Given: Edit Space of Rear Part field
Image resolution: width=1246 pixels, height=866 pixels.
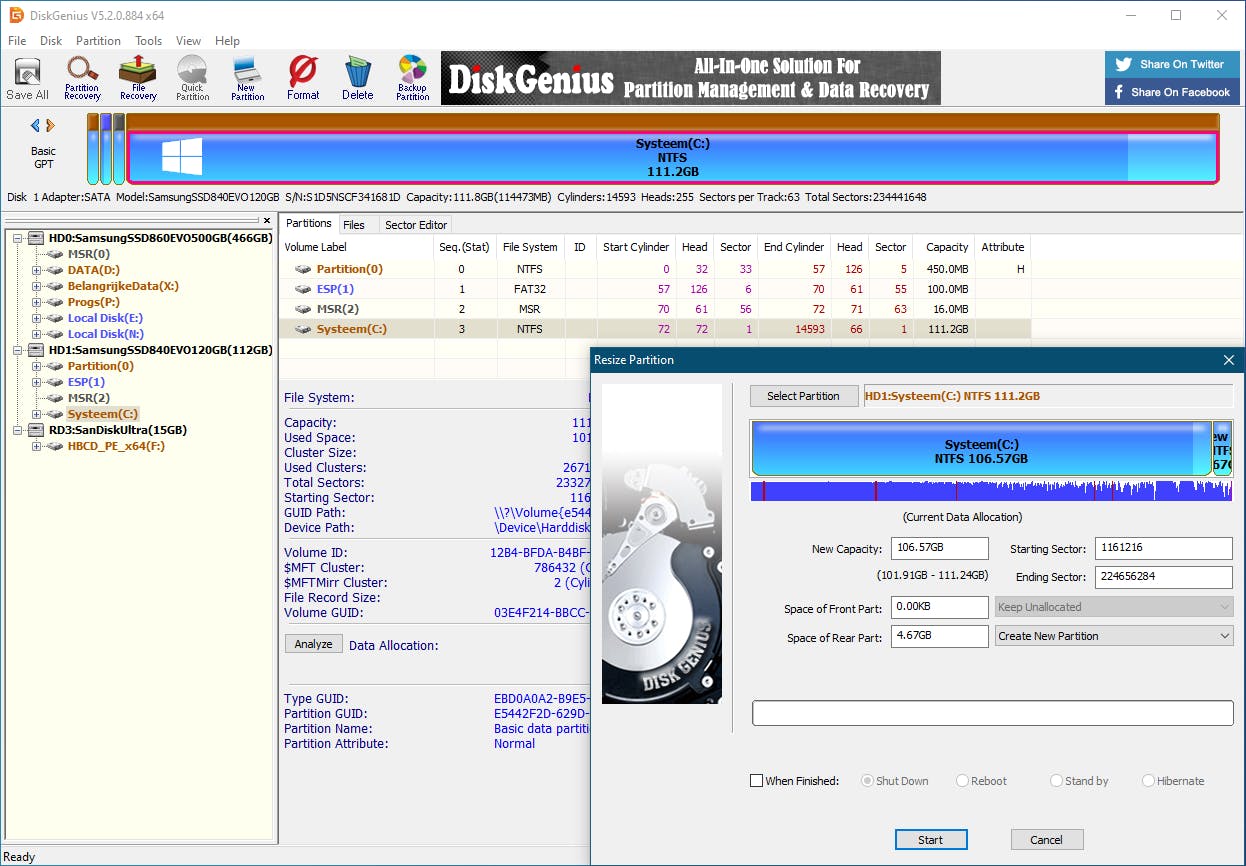Looking at the screenshot, I should [939, 636].
